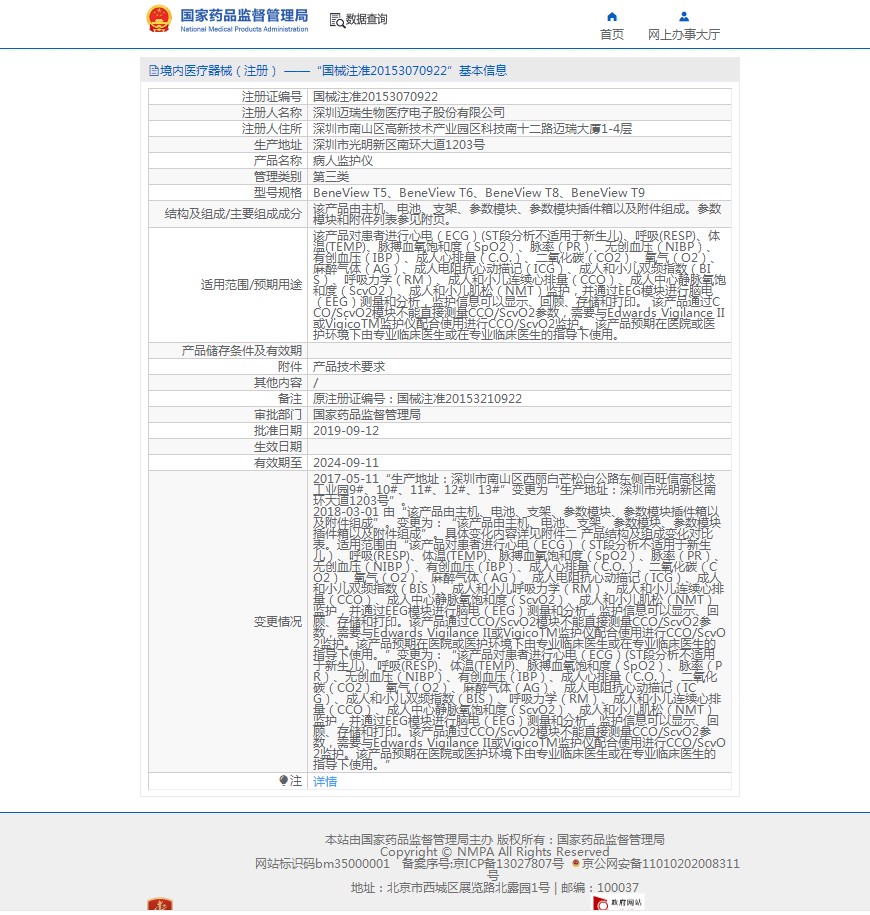Click the red emblem icon in the footer
Screen dimensions: 870x915
(160, 905)
